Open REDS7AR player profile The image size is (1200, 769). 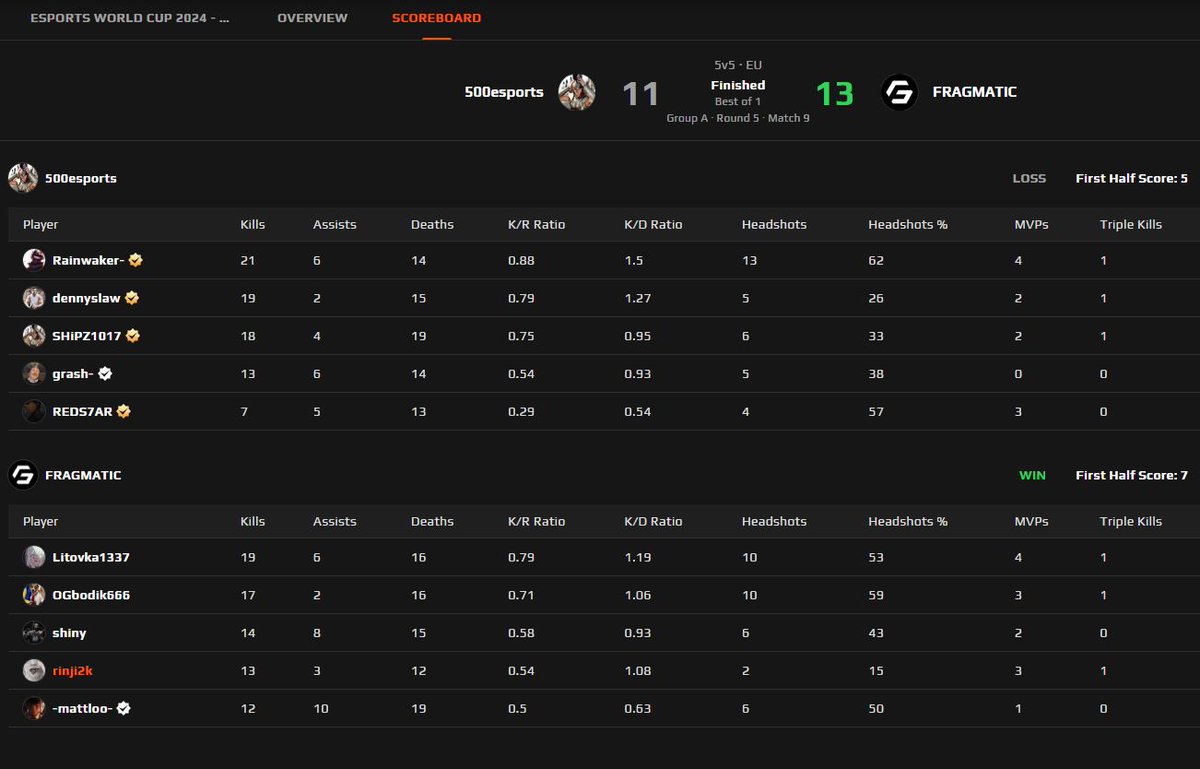[x=83, y=411]
